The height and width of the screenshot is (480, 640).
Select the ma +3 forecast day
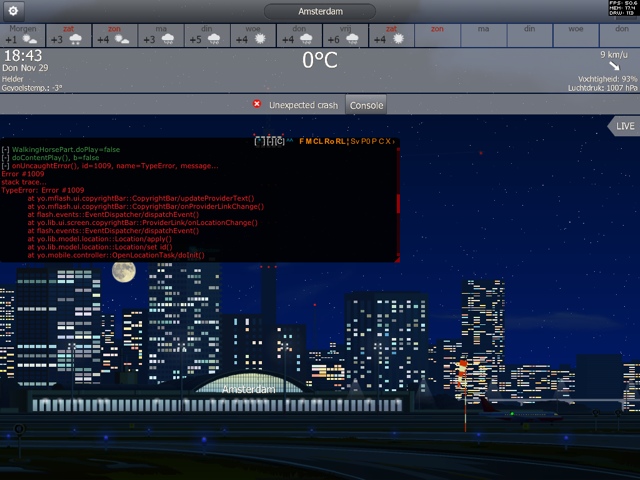point(161,35)
